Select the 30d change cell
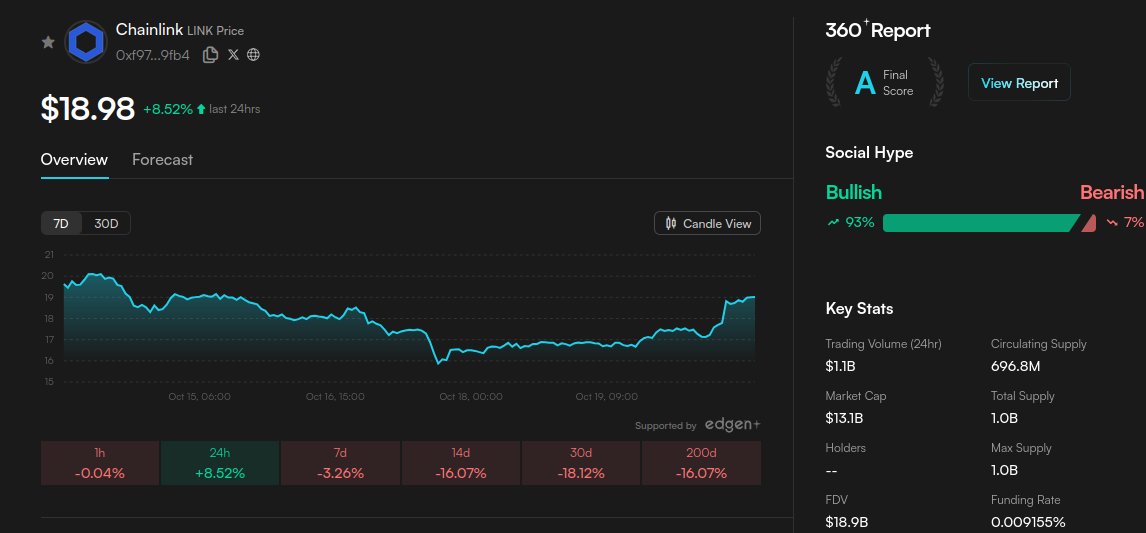The width and height of the screenshot is (1146, 533). click(581, 463)
